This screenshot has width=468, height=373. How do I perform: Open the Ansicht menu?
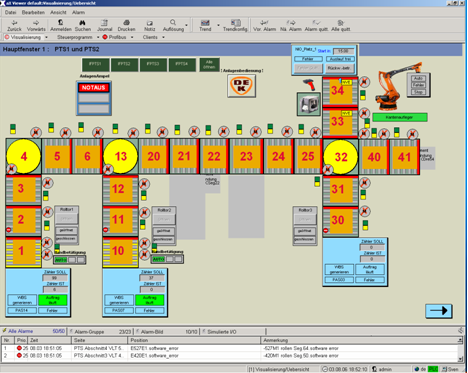[58, 12]
